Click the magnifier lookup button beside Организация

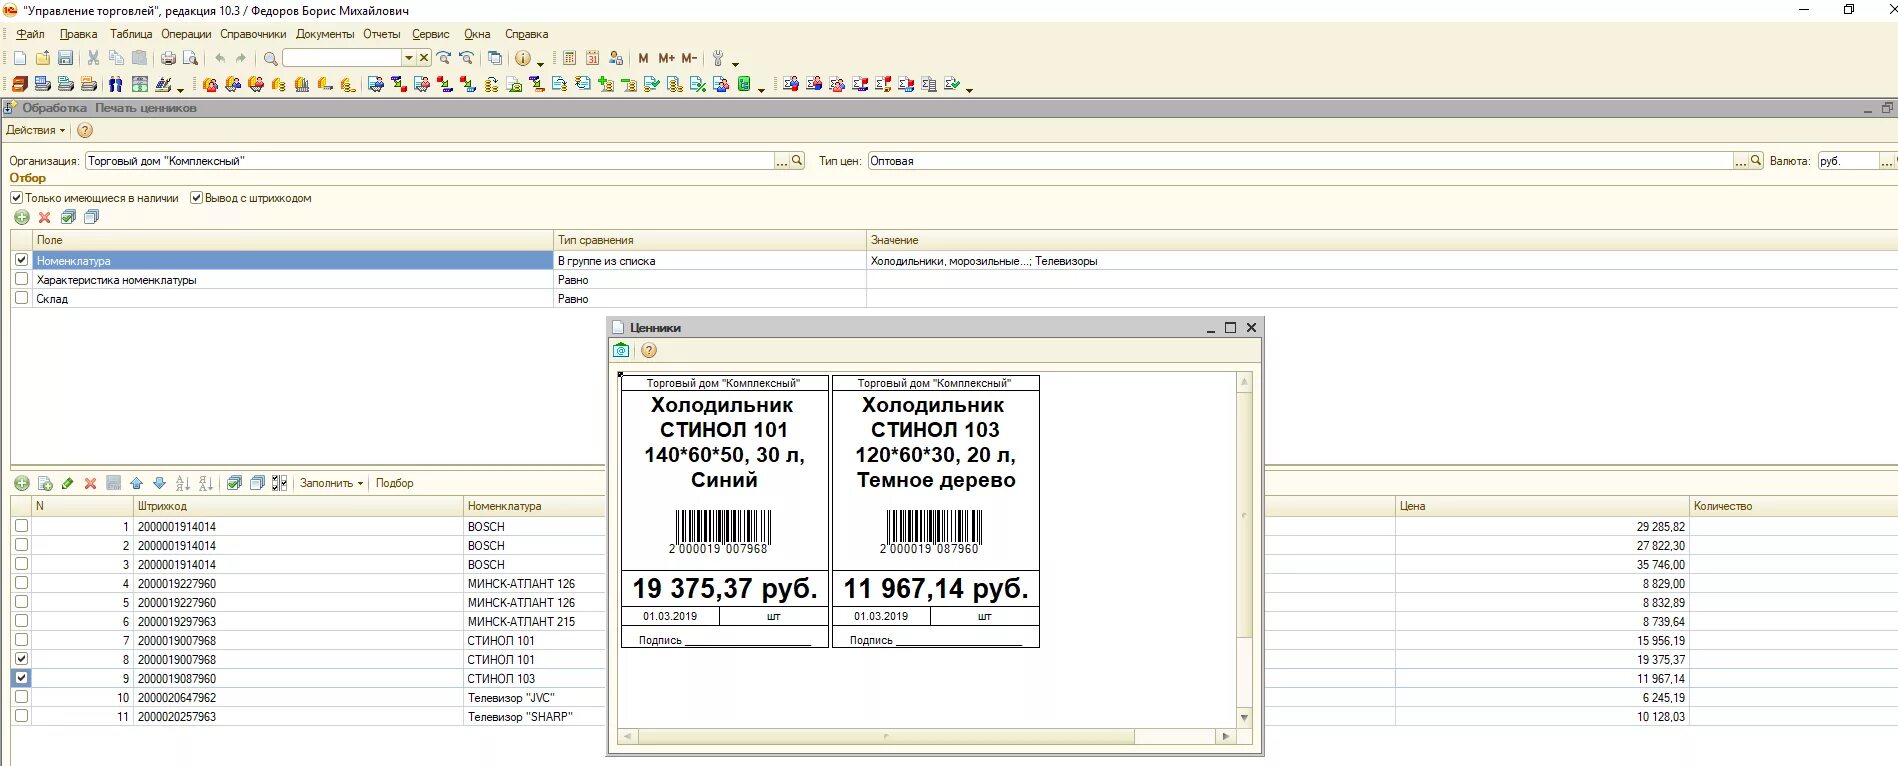click(x=797, y=161)
